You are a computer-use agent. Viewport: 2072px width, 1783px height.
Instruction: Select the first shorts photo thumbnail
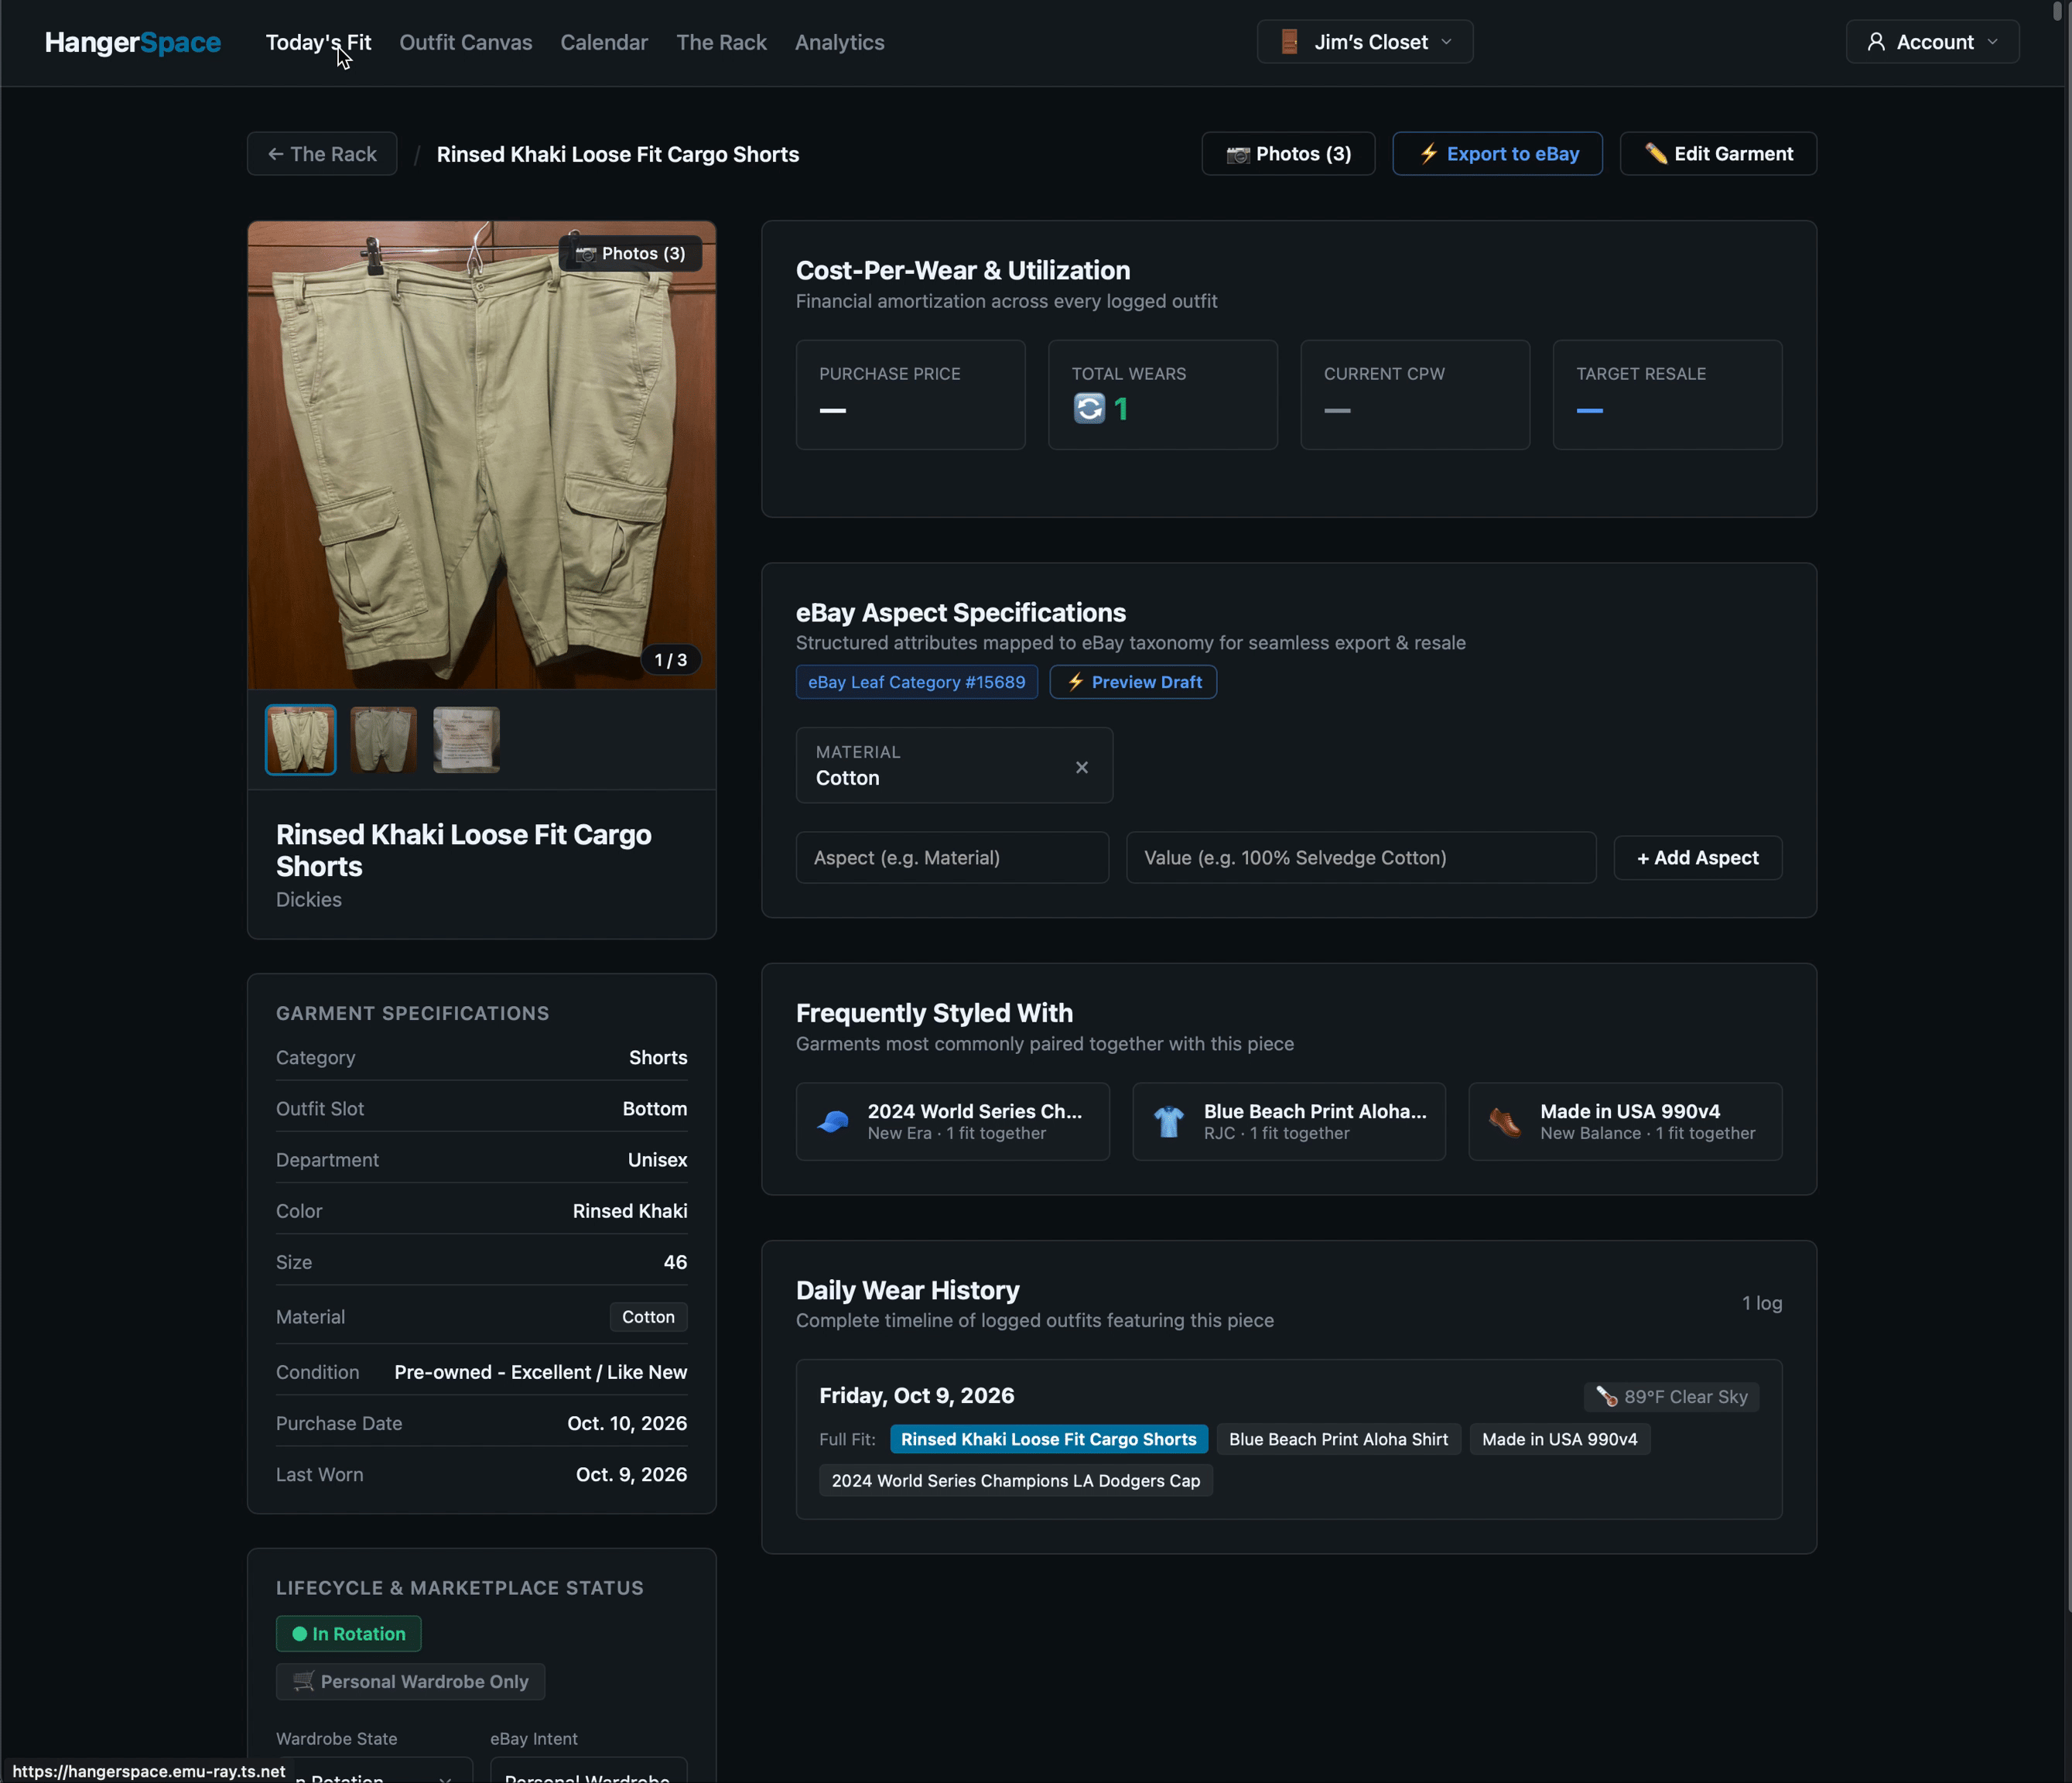300,740
